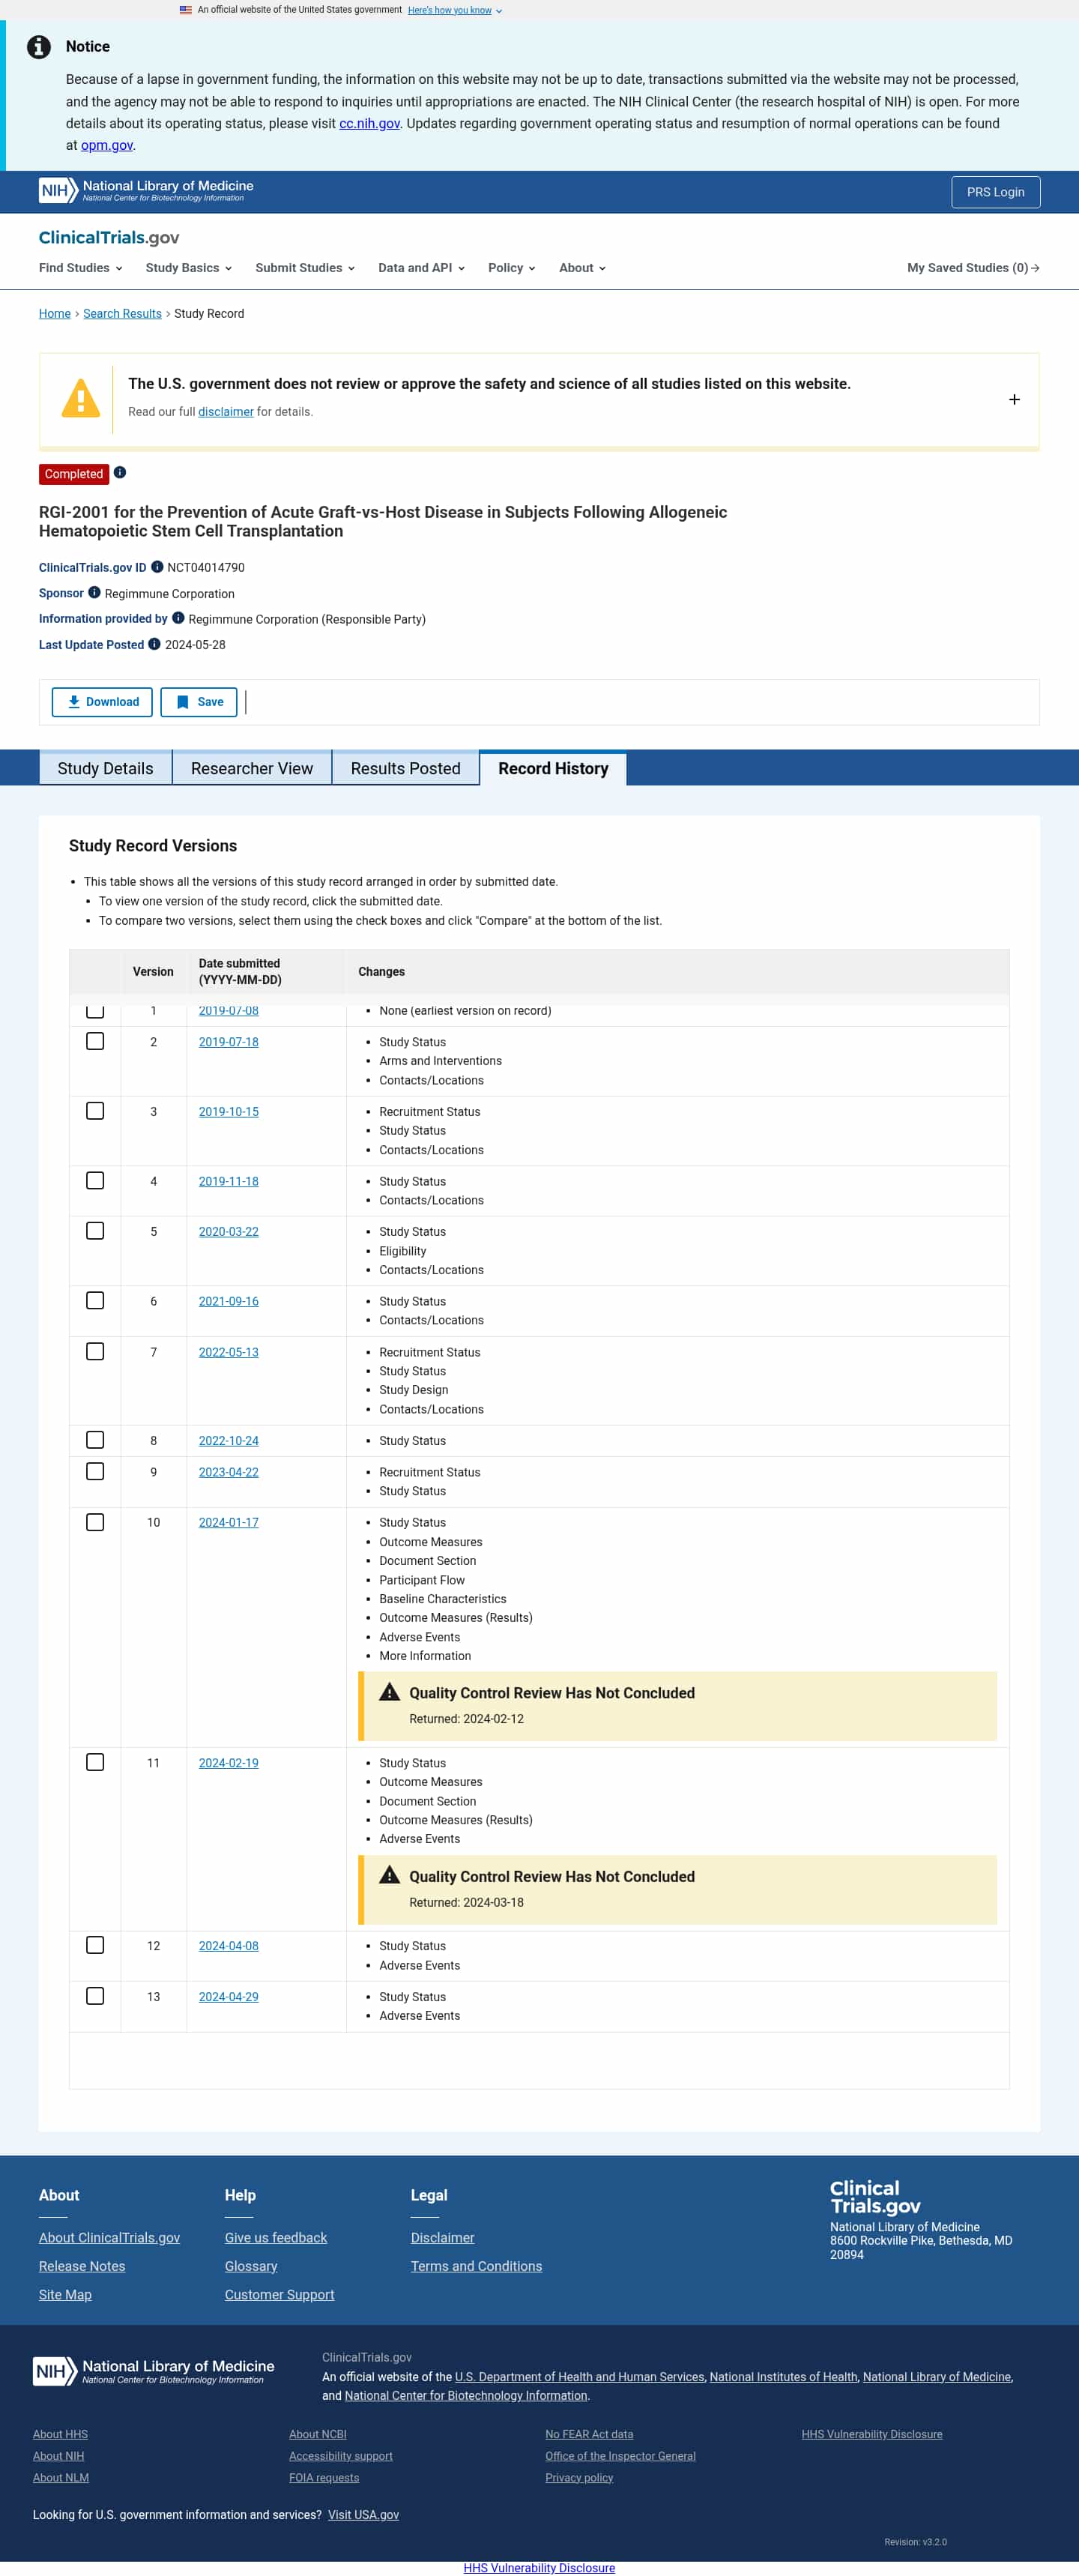Image resolution: width=1079 pixels, height=2576 pixels.
Task: Open My Saved Studies link
Action: (973, 268)
